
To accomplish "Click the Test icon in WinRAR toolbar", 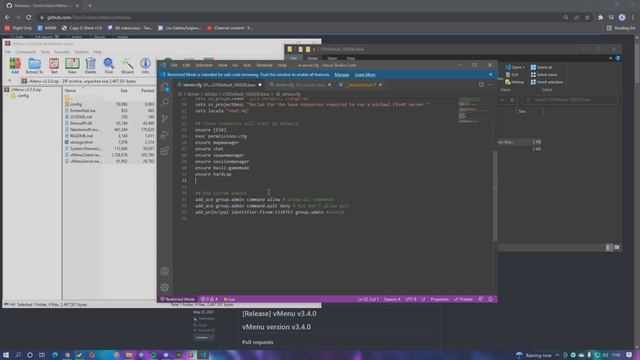I will (x=53, y=65).
